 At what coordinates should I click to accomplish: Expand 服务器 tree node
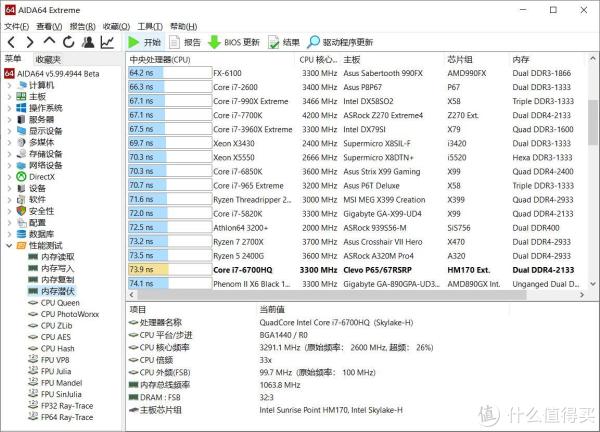[10, 120]
